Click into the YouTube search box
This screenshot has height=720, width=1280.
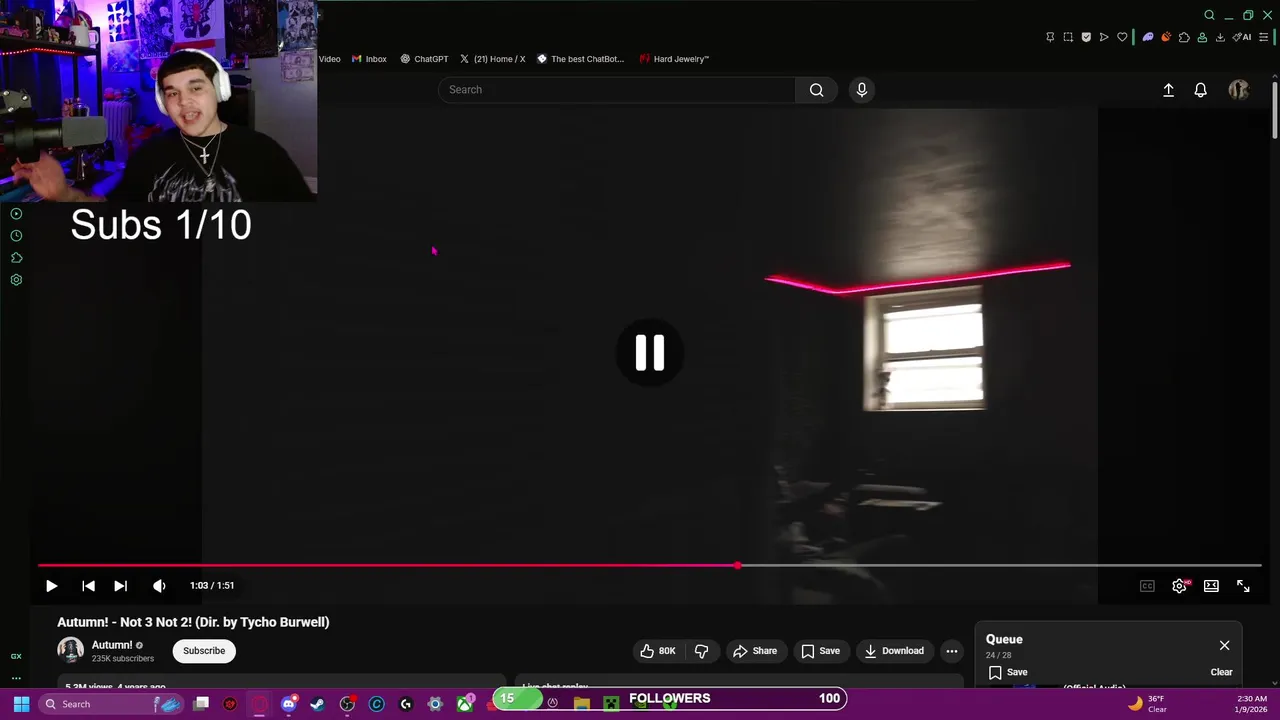point(617,90)
